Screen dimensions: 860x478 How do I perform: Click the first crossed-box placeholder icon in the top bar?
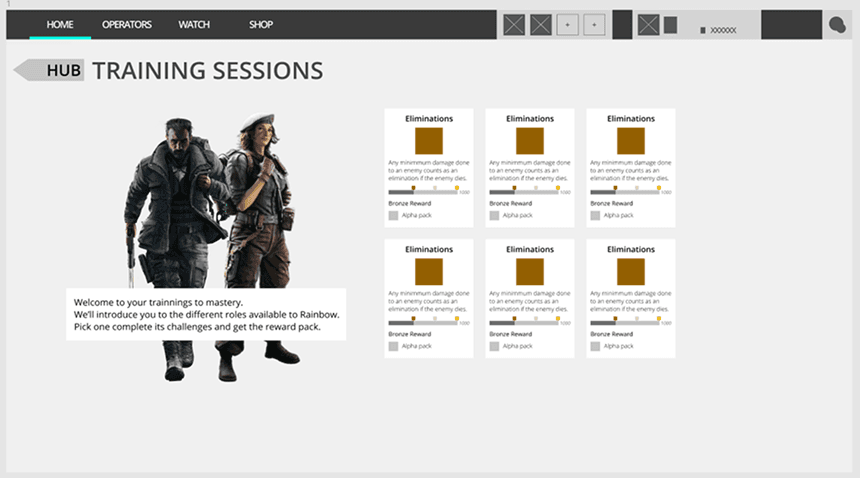click(x=514, y=25)
